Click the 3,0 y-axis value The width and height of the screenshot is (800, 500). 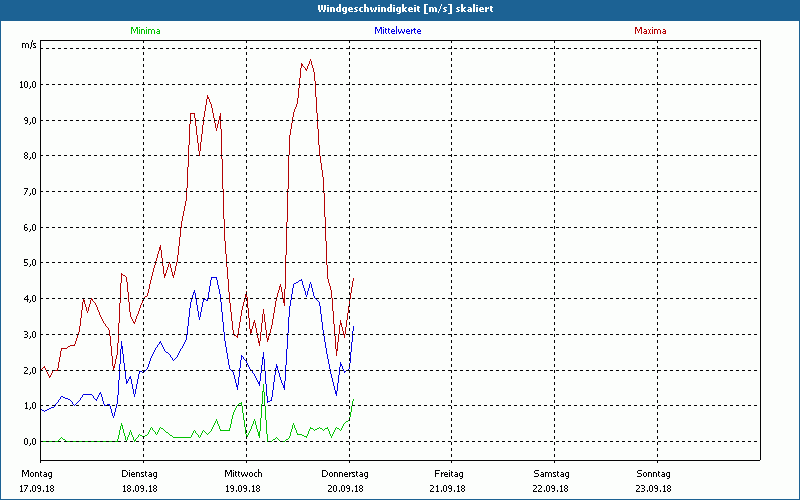[30, 335]
